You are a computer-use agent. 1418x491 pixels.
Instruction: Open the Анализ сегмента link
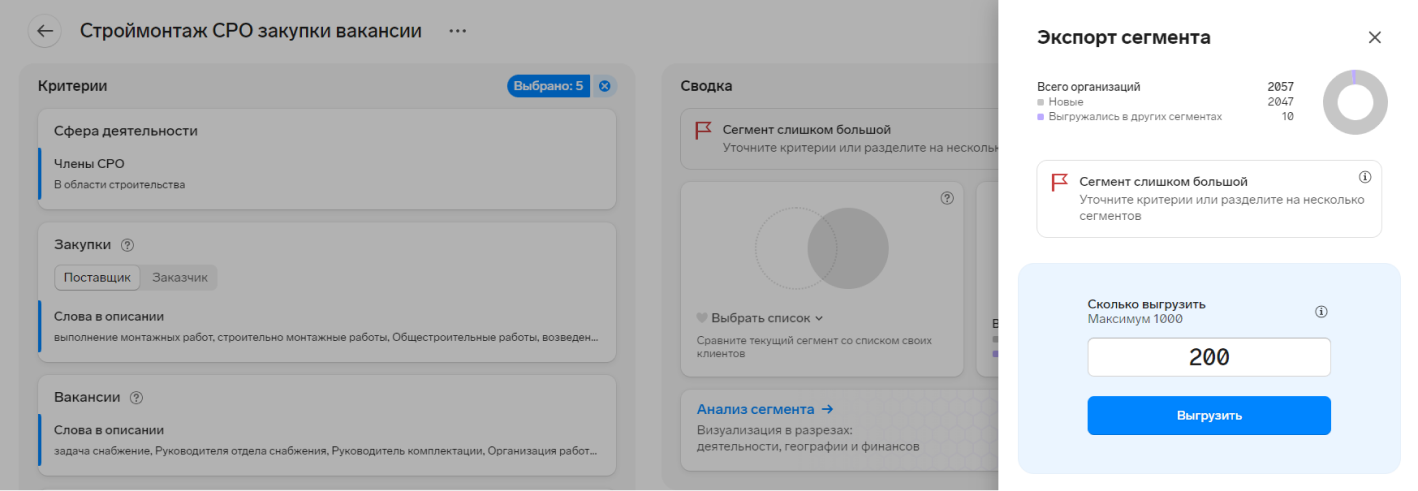765,409
